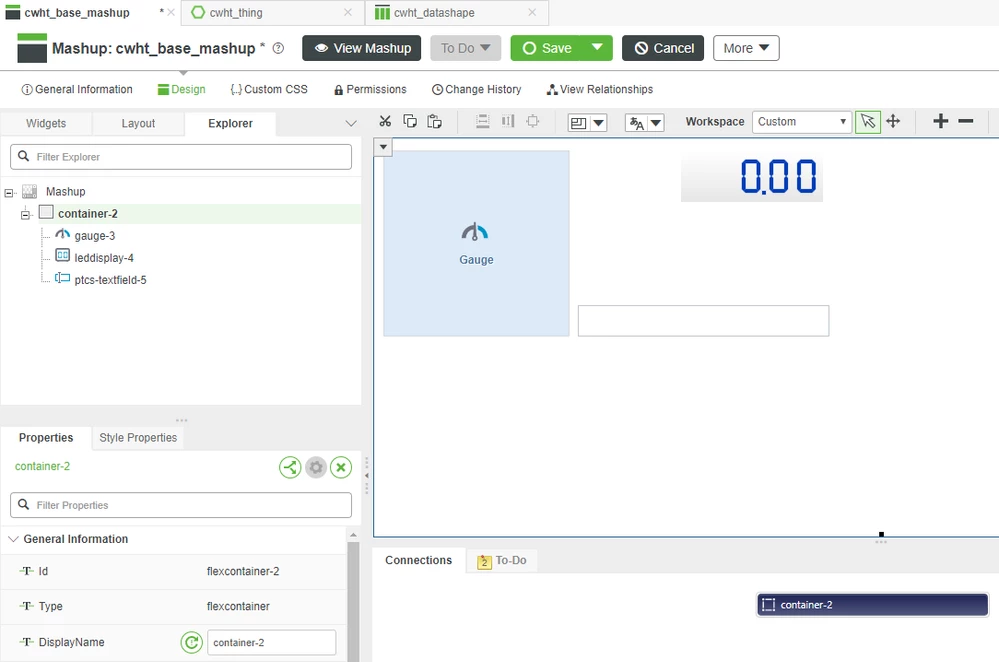
Task: Click the LED display 0.00 widget
Action: [752, 177]
